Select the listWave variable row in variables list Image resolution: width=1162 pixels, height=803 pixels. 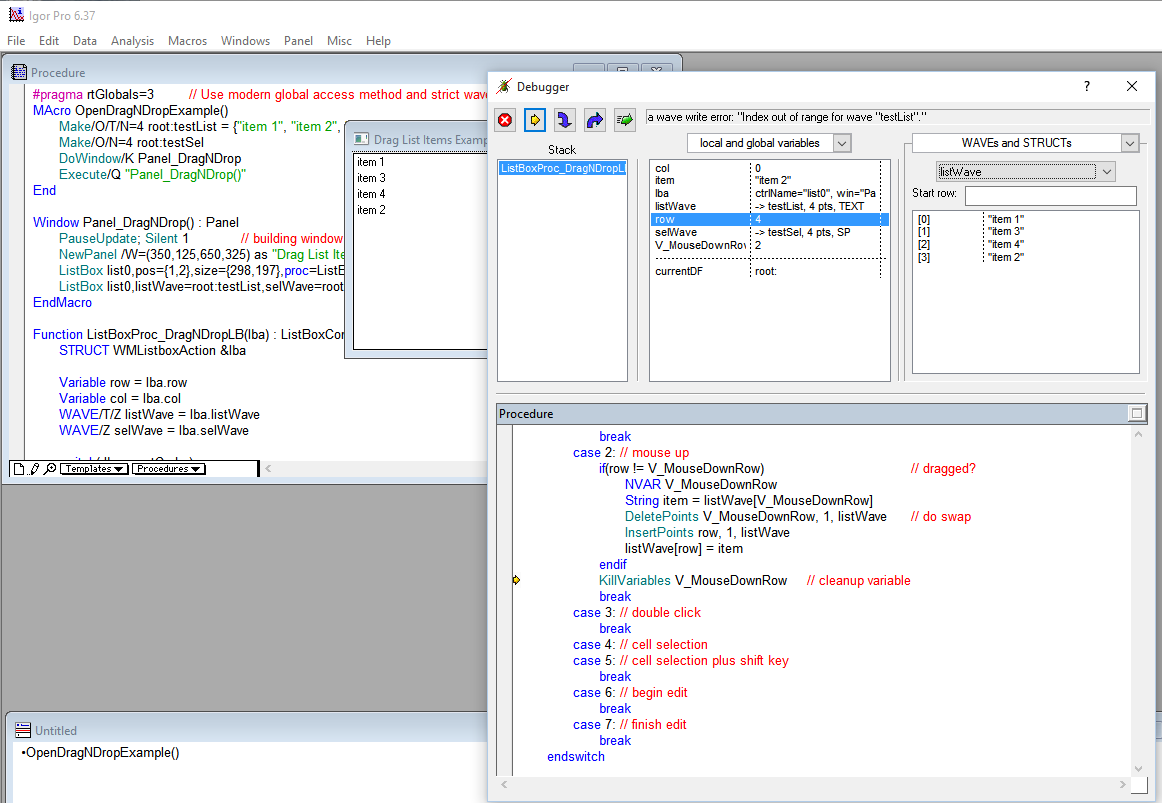768,206
